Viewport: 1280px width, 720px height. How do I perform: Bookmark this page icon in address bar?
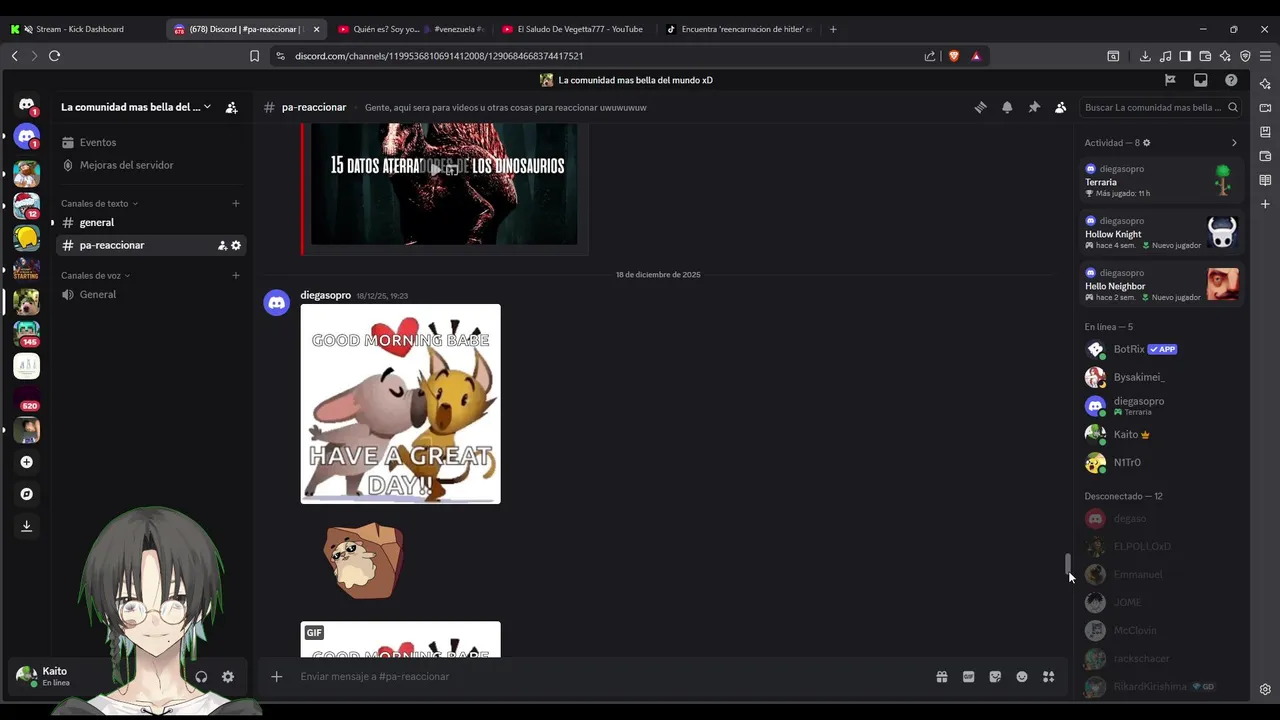coord(254,56)
